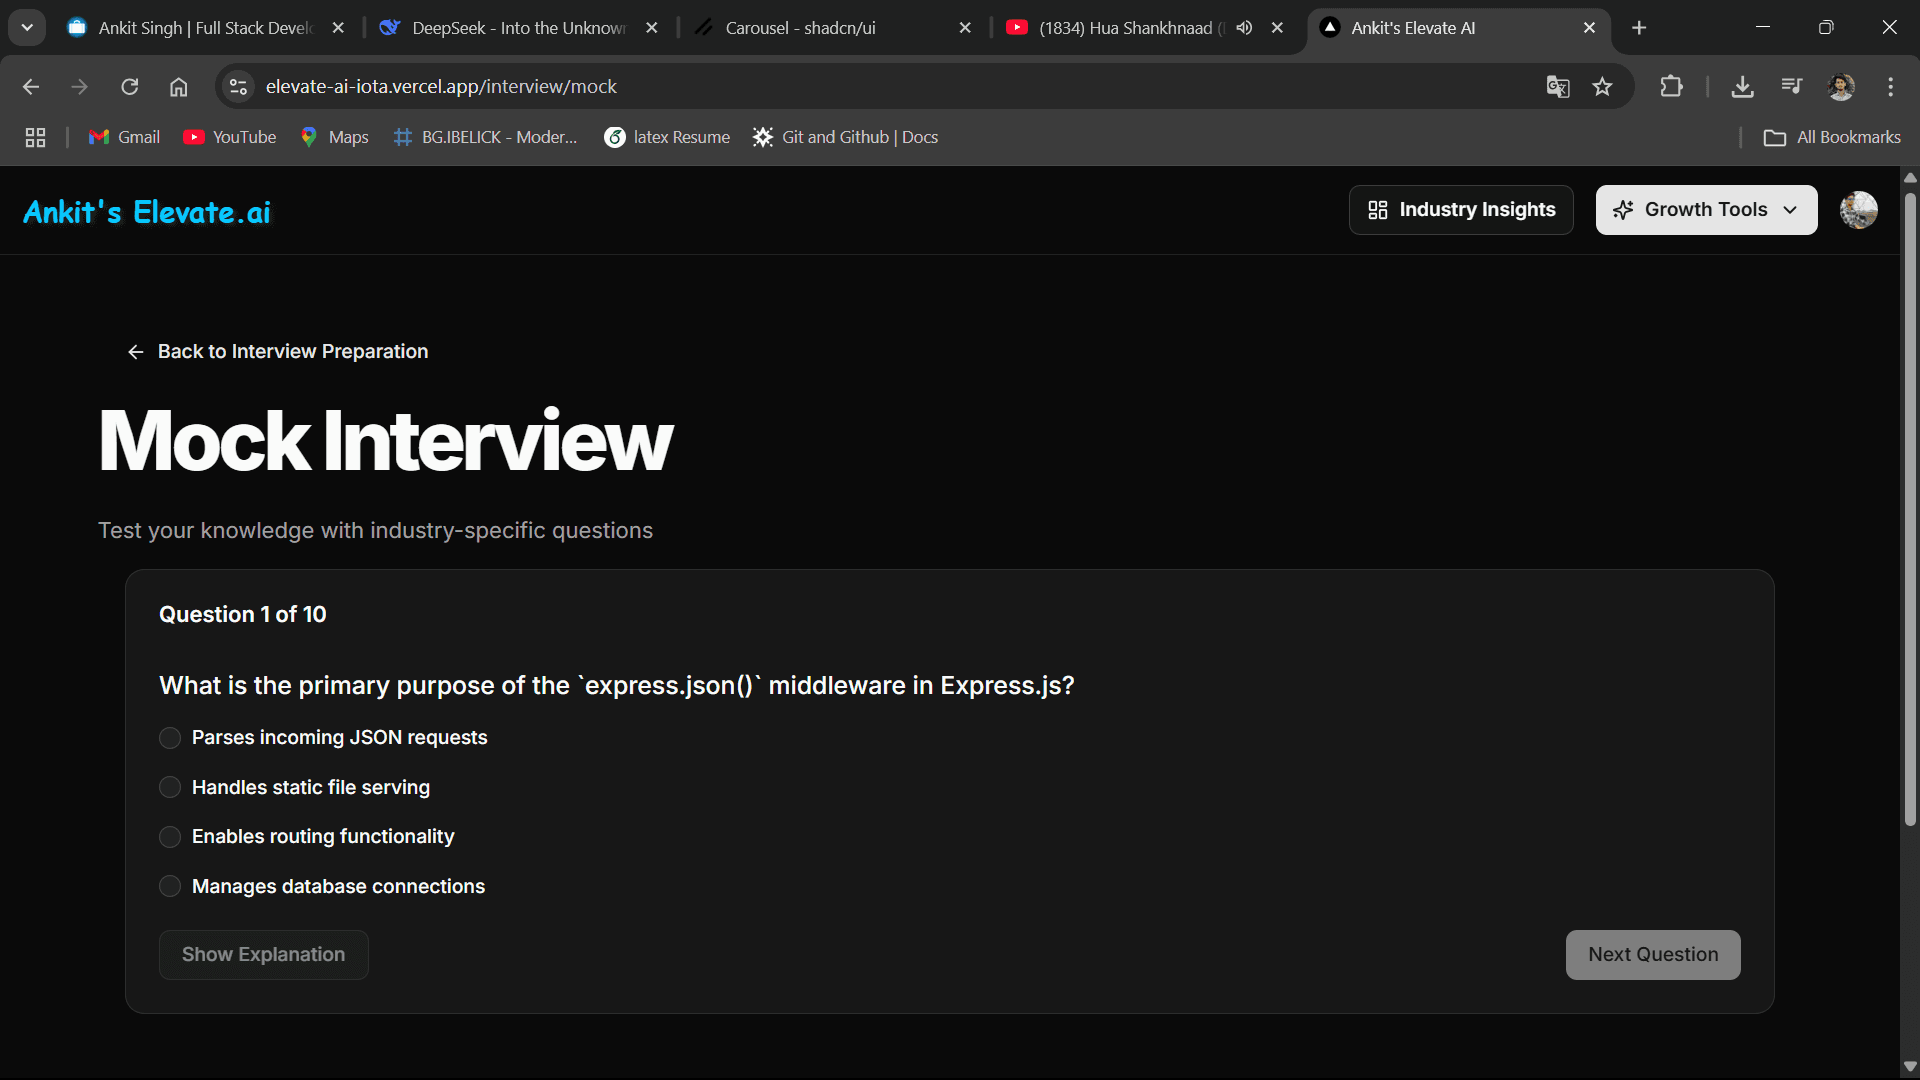Click the 'Question 1 of 10' text
This screenshot has width=1920, height=1080.
click(x=243, y=615)
